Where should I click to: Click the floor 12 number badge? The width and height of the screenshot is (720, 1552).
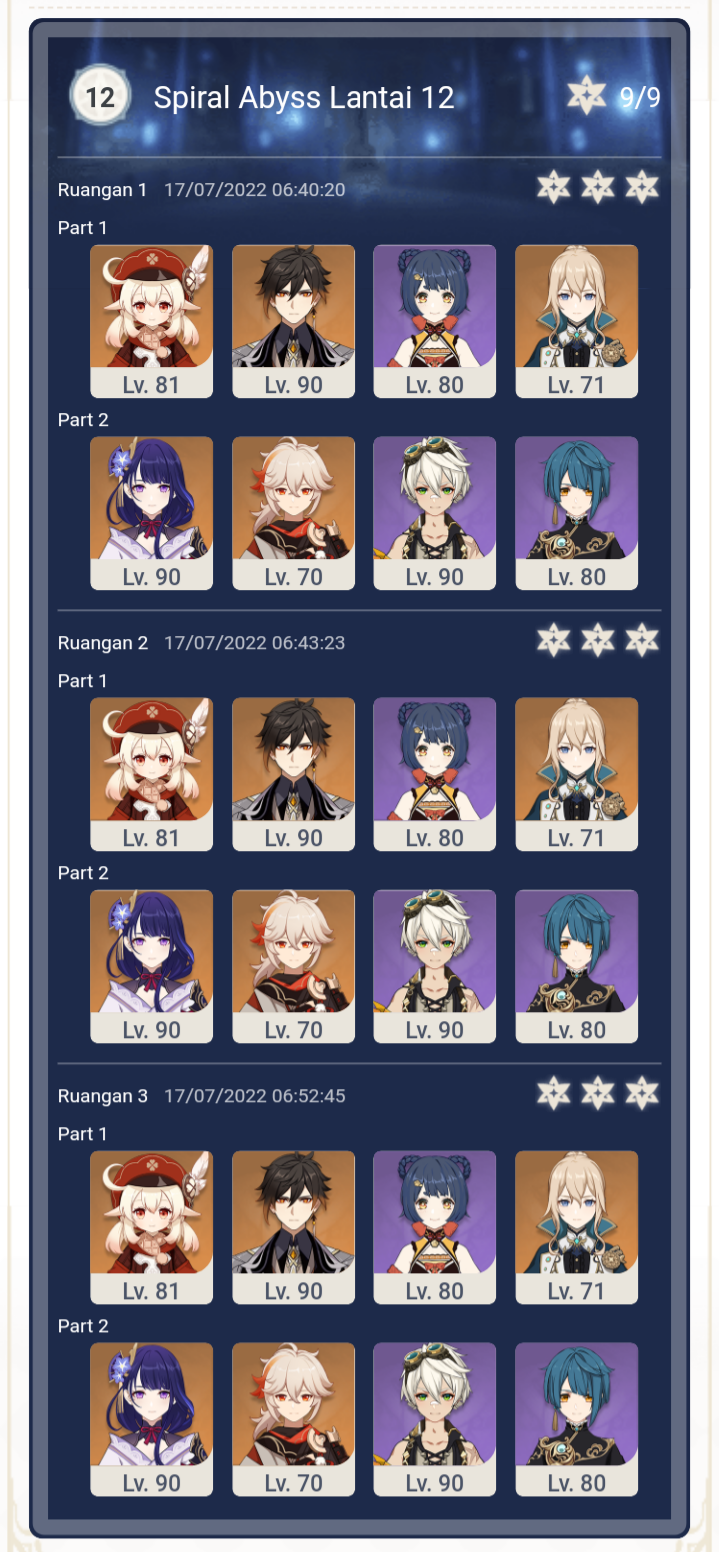pos(100,97)
